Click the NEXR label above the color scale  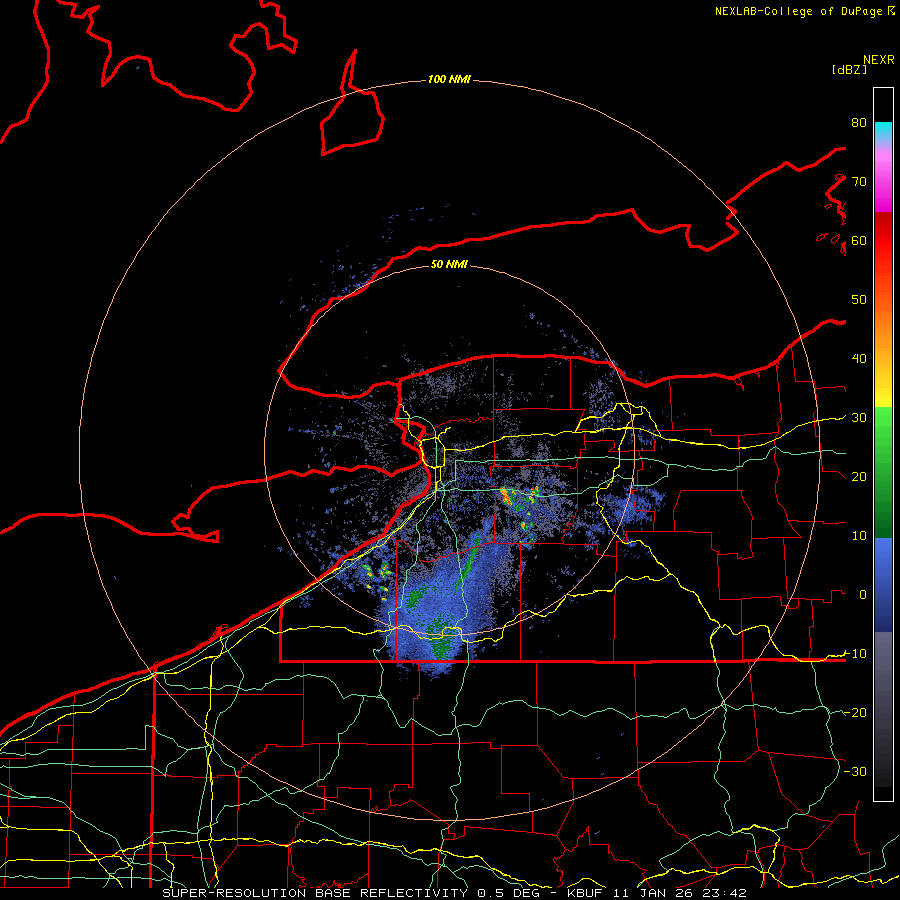pyautogui.click(x=879, y=60)
